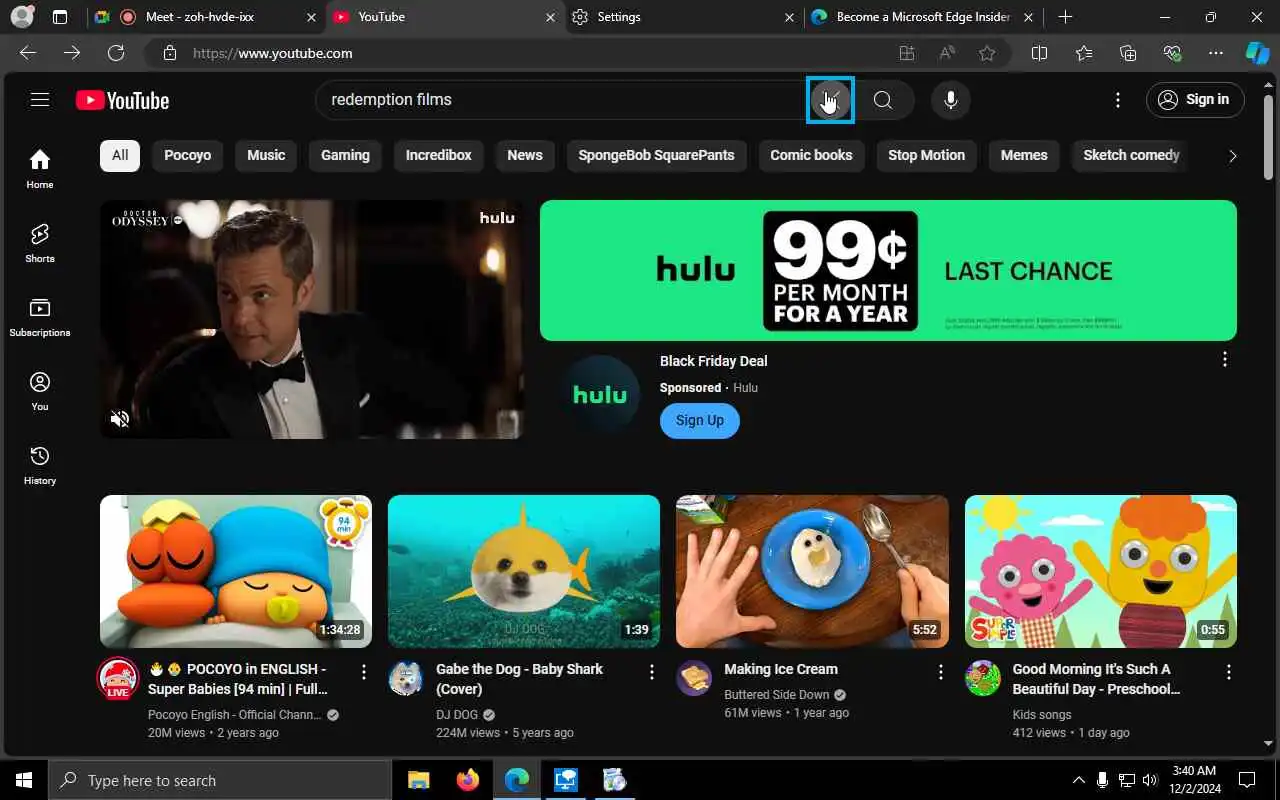The height and width of the screenshot is (800, 1280).
Task: Open Making Ice Cream video title
Action: (781, 669)
